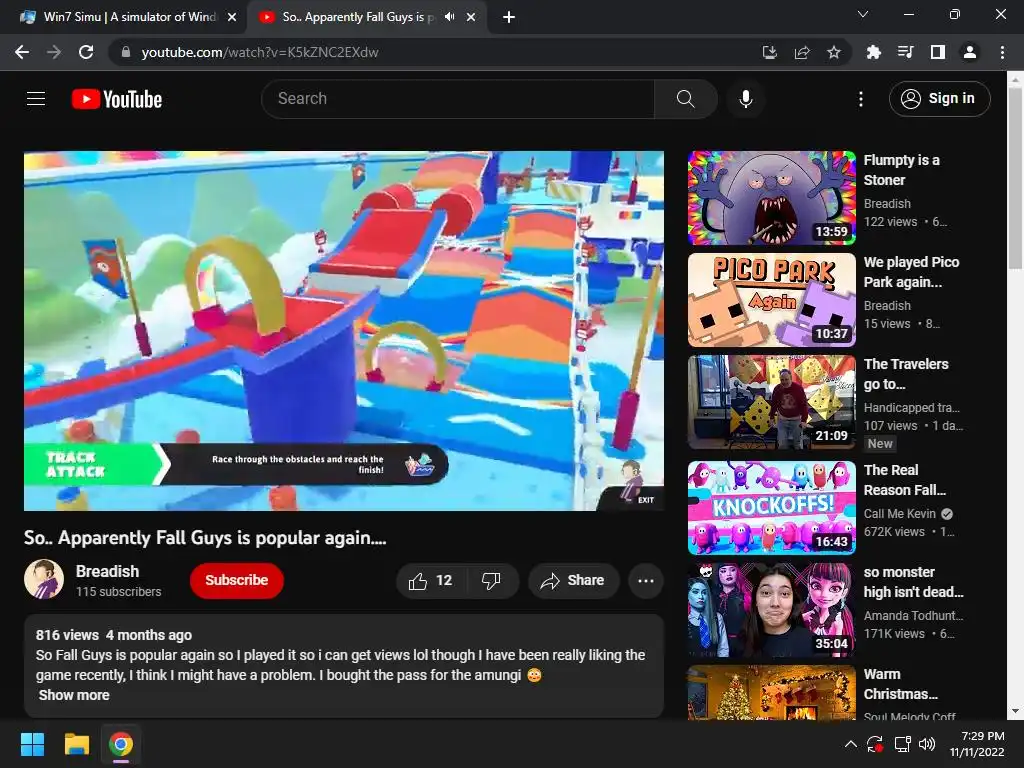This screenshot has height=768, width=1024.
Task: Focus the YouTube Search field
Action: pyautogui.click(x=458, y=99)
